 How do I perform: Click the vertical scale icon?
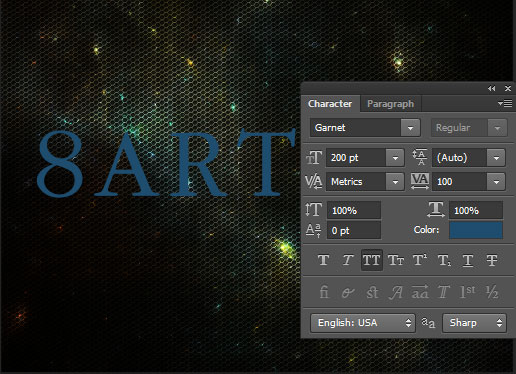coord(313,210)
